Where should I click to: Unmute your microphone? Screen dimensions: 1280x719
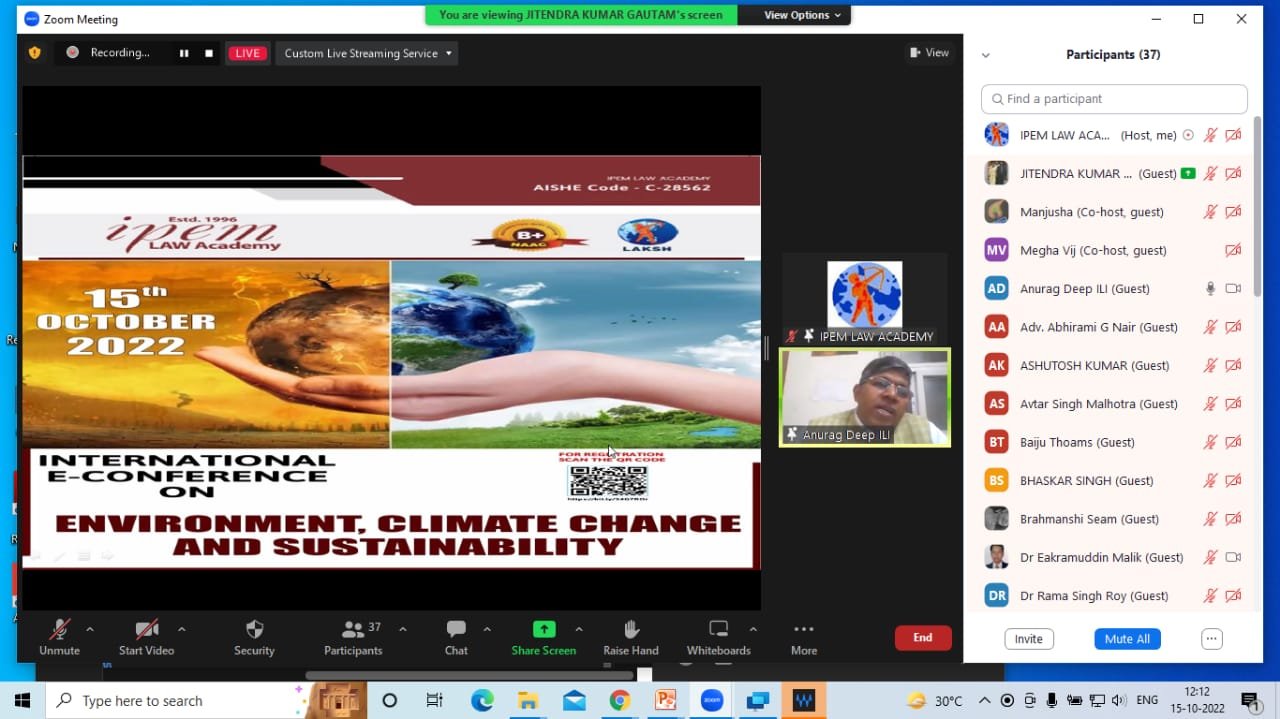pyautogui.click(x=59, y=630)
